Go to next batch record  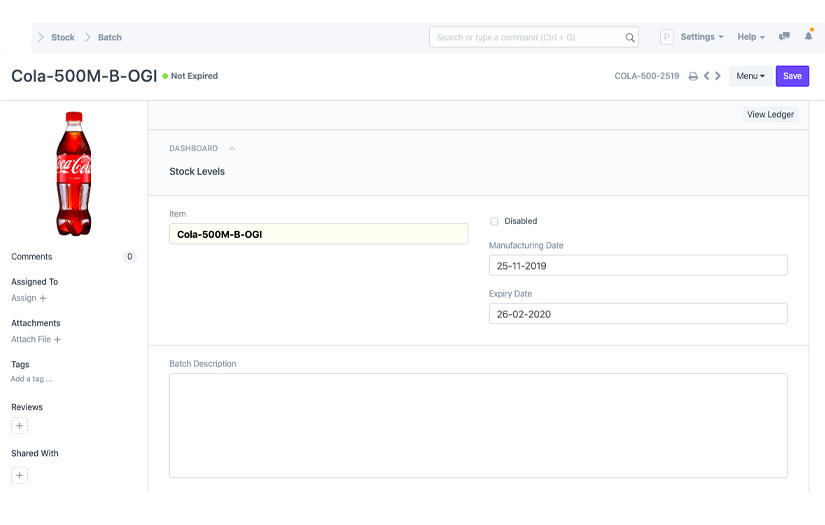pyautogui.click(x=718, y=76)
